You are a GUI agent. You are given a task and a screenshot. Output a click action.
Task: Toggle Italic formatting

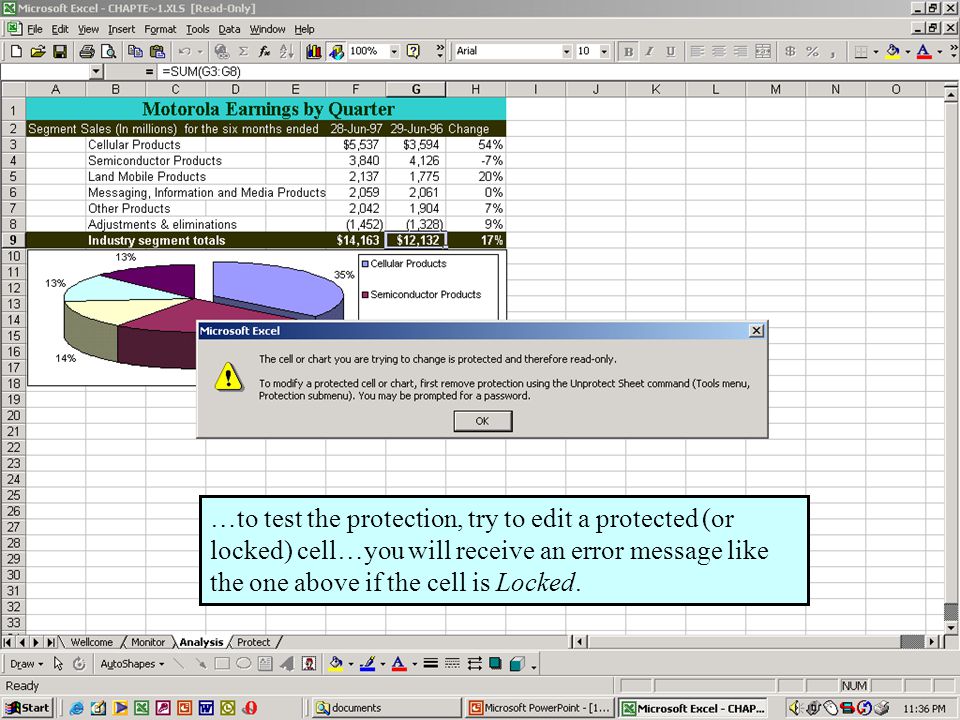point(650,51)
